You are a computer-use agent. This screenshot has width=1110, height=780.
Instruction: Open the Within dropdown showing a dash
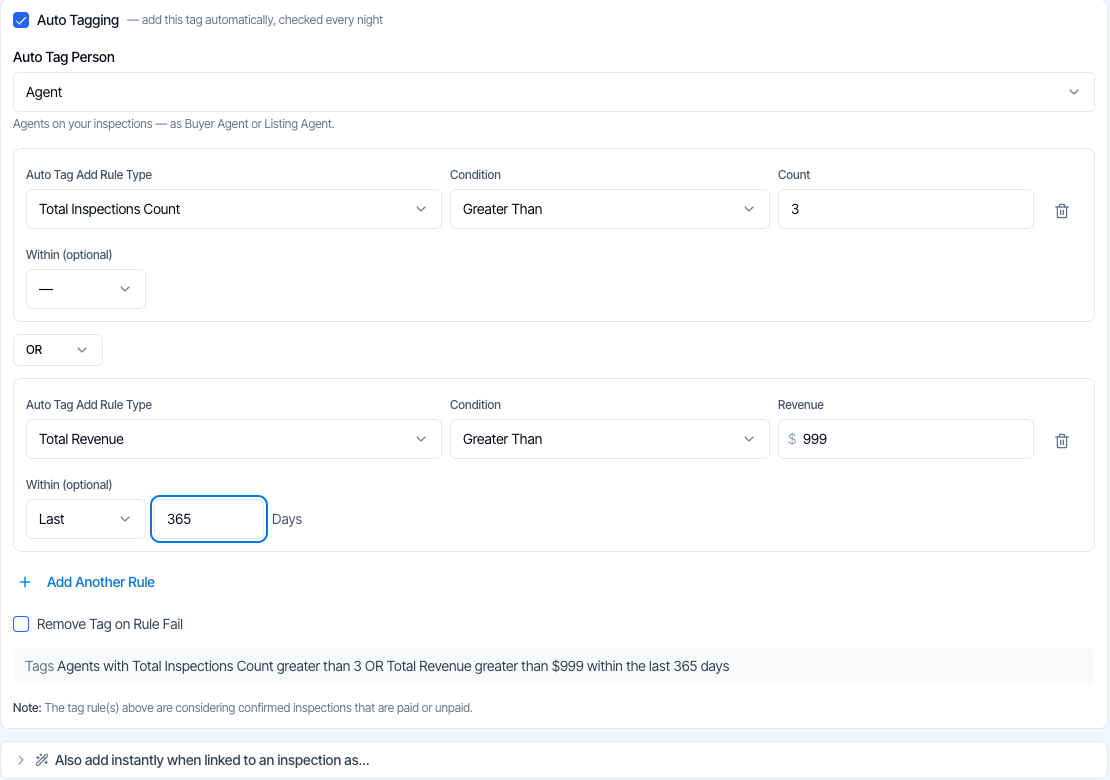tap(86, 289)
